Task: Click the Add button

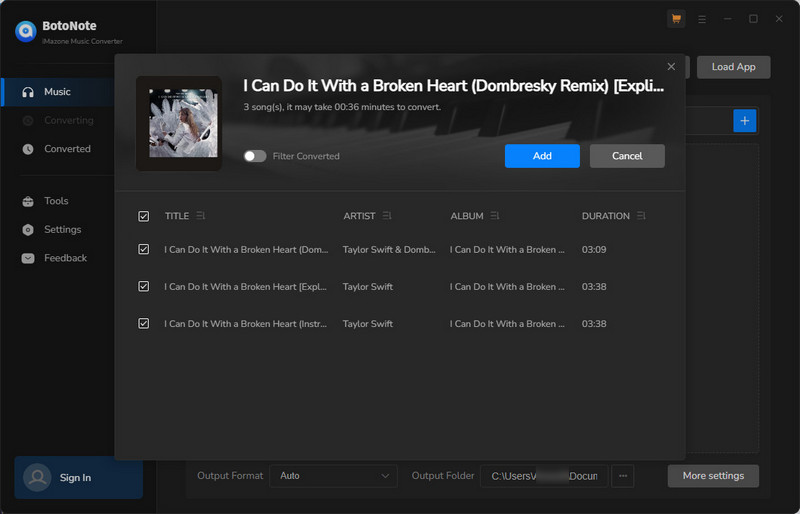Action: (x=542, y=156)
